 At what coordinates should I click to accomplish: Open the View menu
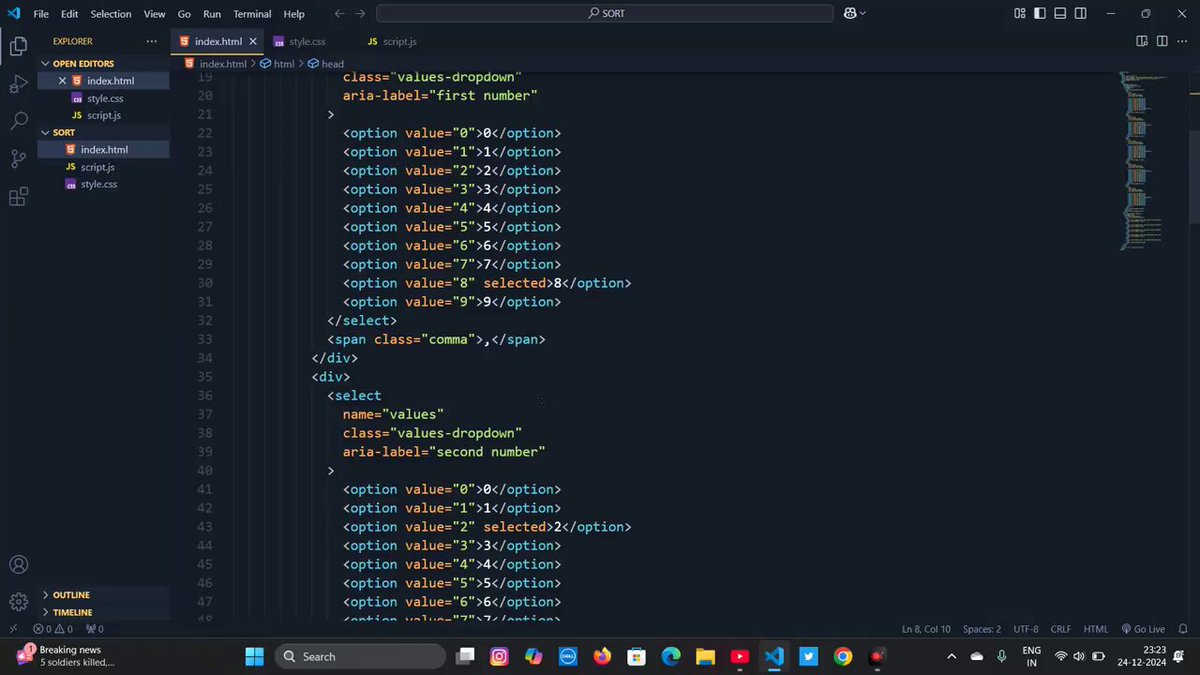pos(154,14)
